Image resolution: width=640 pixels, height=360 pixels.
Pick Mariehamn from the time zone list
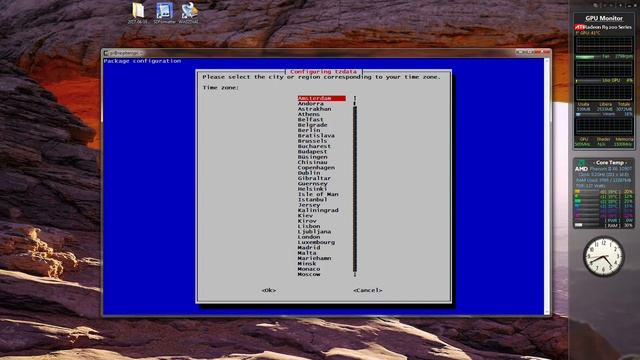click(314, 258)
